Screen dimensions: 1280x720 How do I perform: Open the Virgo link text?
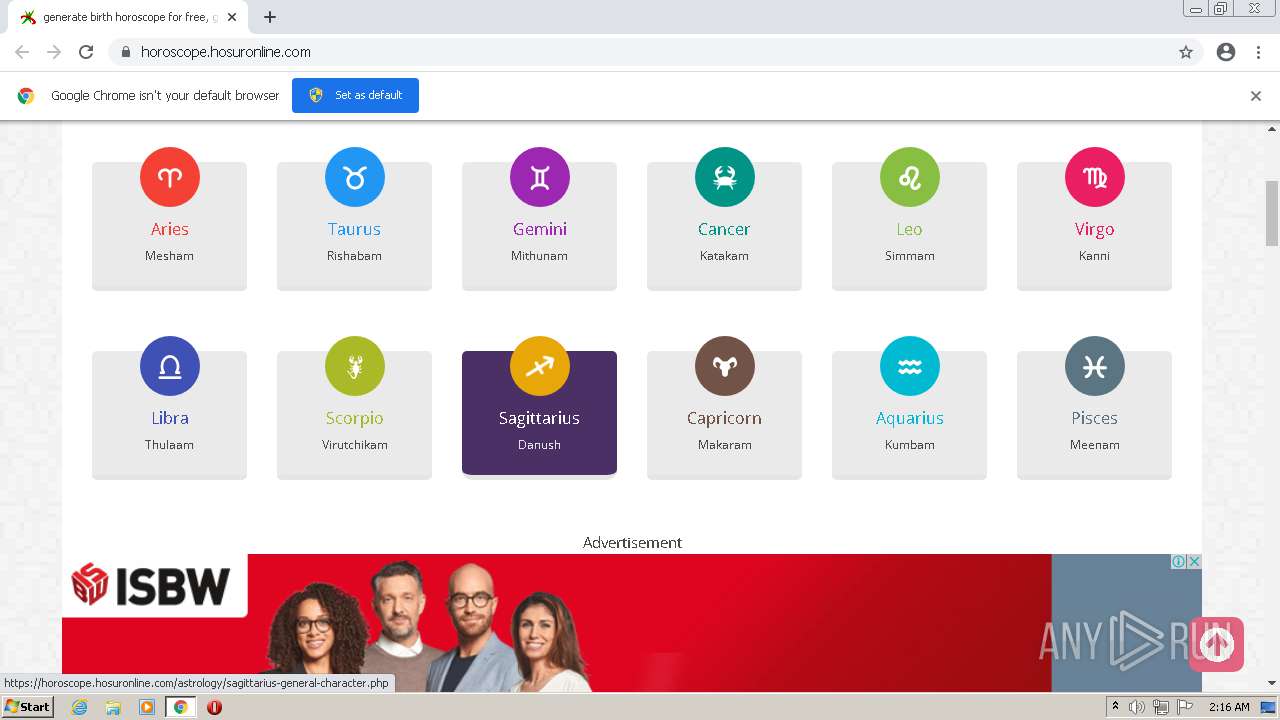(1094, 230)
